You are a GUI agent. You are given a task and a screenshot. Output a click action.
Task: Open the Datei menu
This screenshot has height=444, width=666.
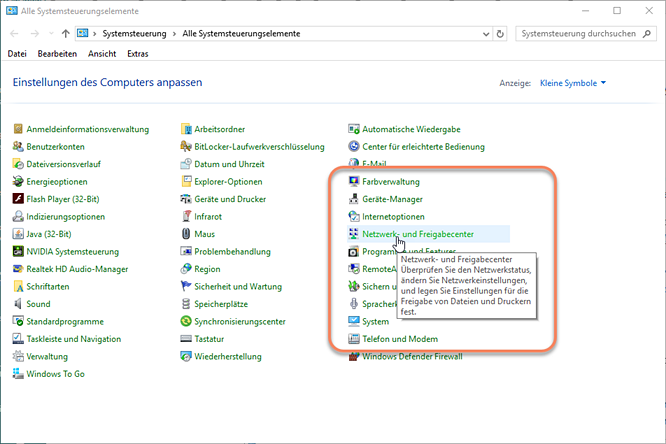[17, 54]
